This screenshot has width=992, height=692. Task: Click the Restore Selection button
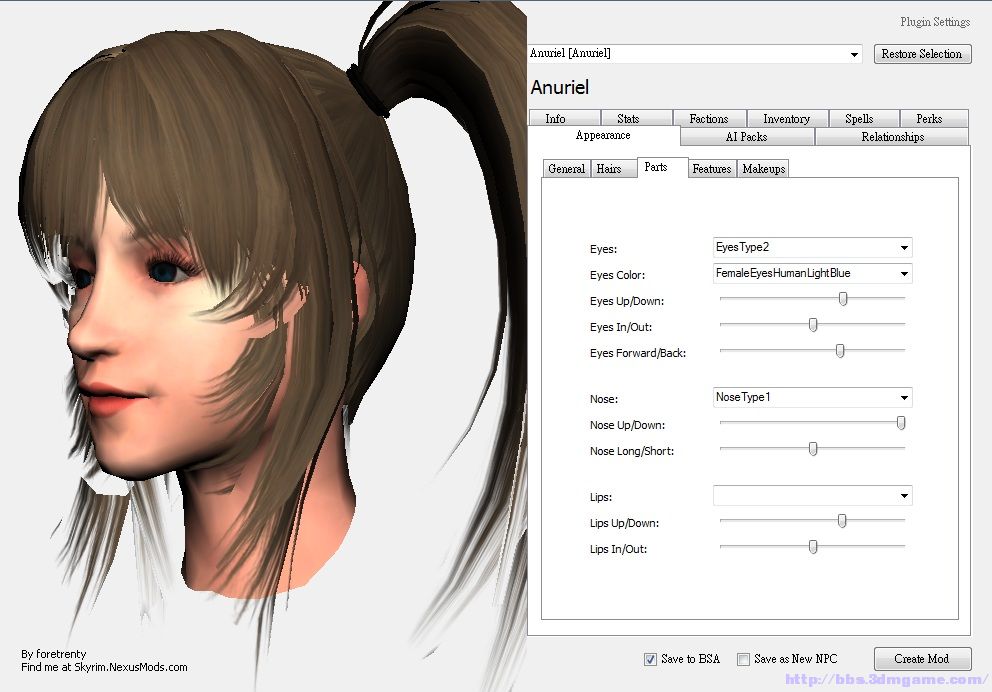922,54
